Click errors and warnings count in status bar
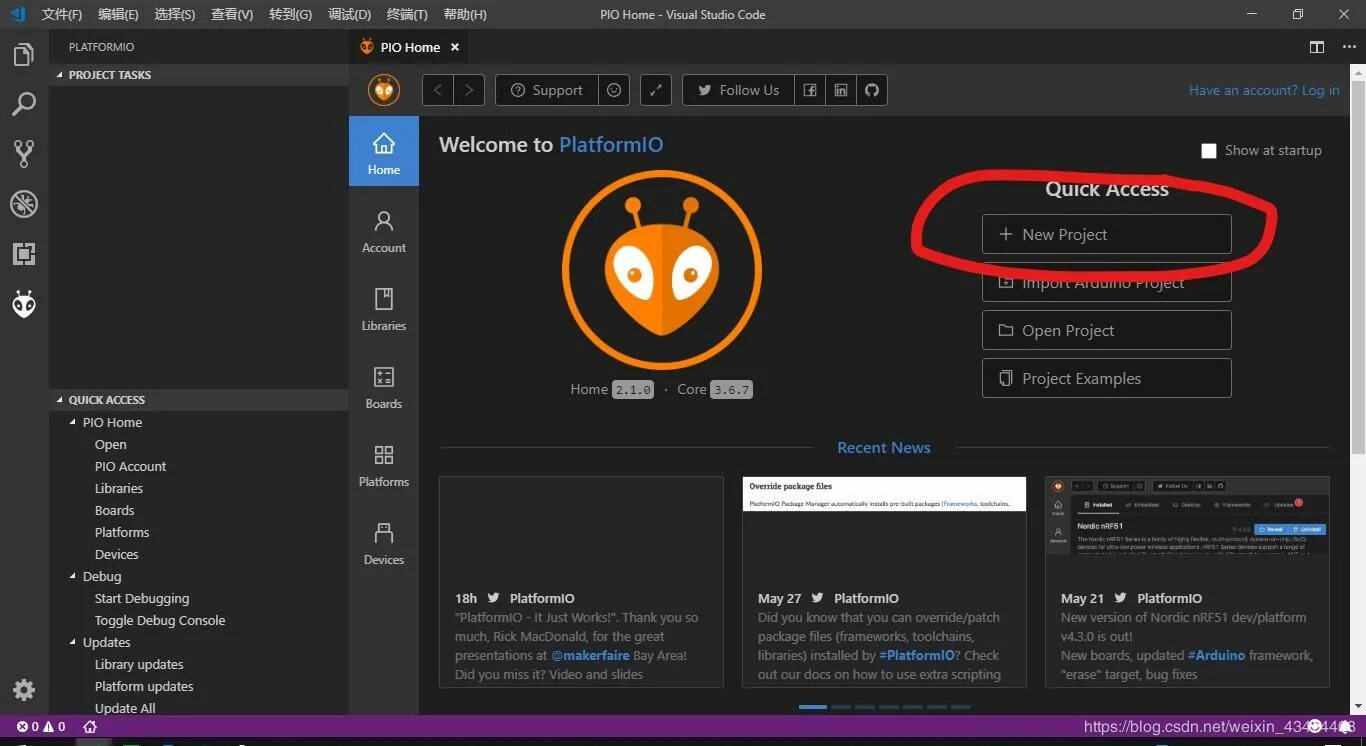The image size is (1366, 746). coord(41,727)
